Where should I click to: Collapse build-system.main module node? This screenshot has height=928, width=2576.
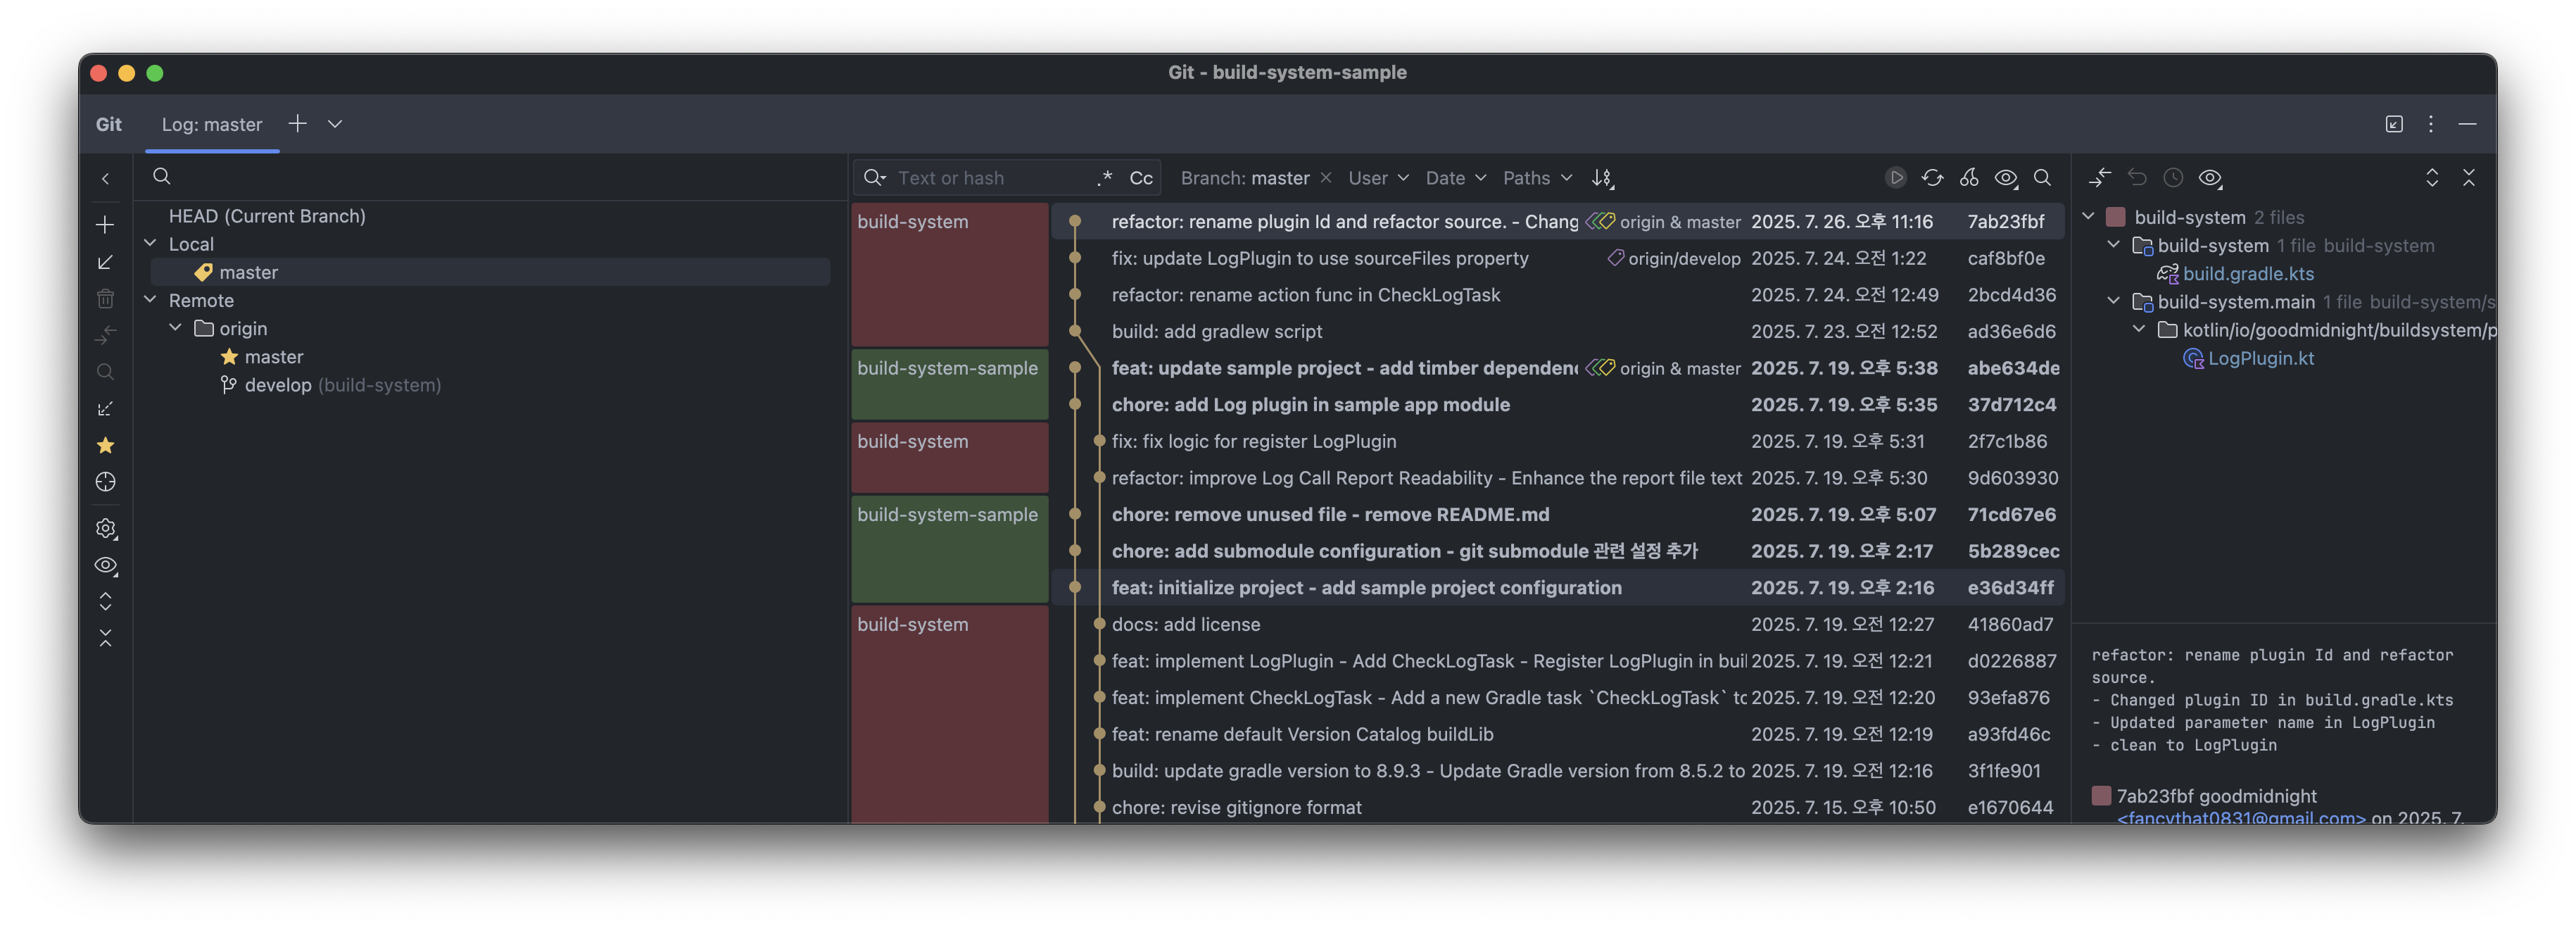(2113, 300)
